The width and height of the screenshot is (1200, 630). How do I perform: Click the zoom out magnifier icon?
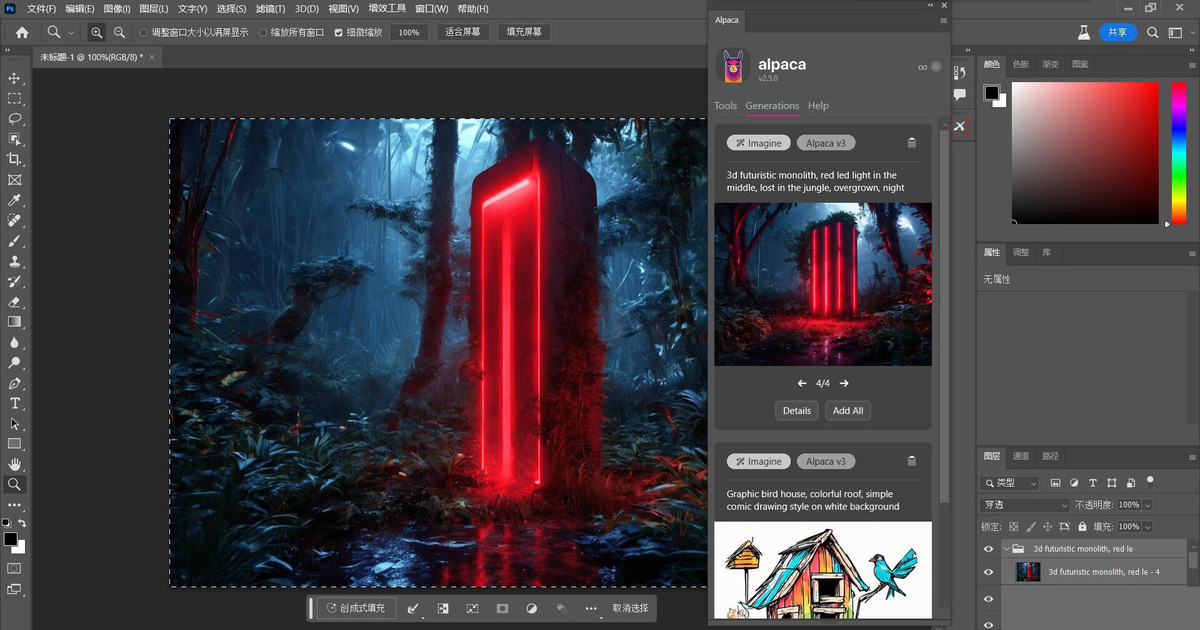click(119, 32)
